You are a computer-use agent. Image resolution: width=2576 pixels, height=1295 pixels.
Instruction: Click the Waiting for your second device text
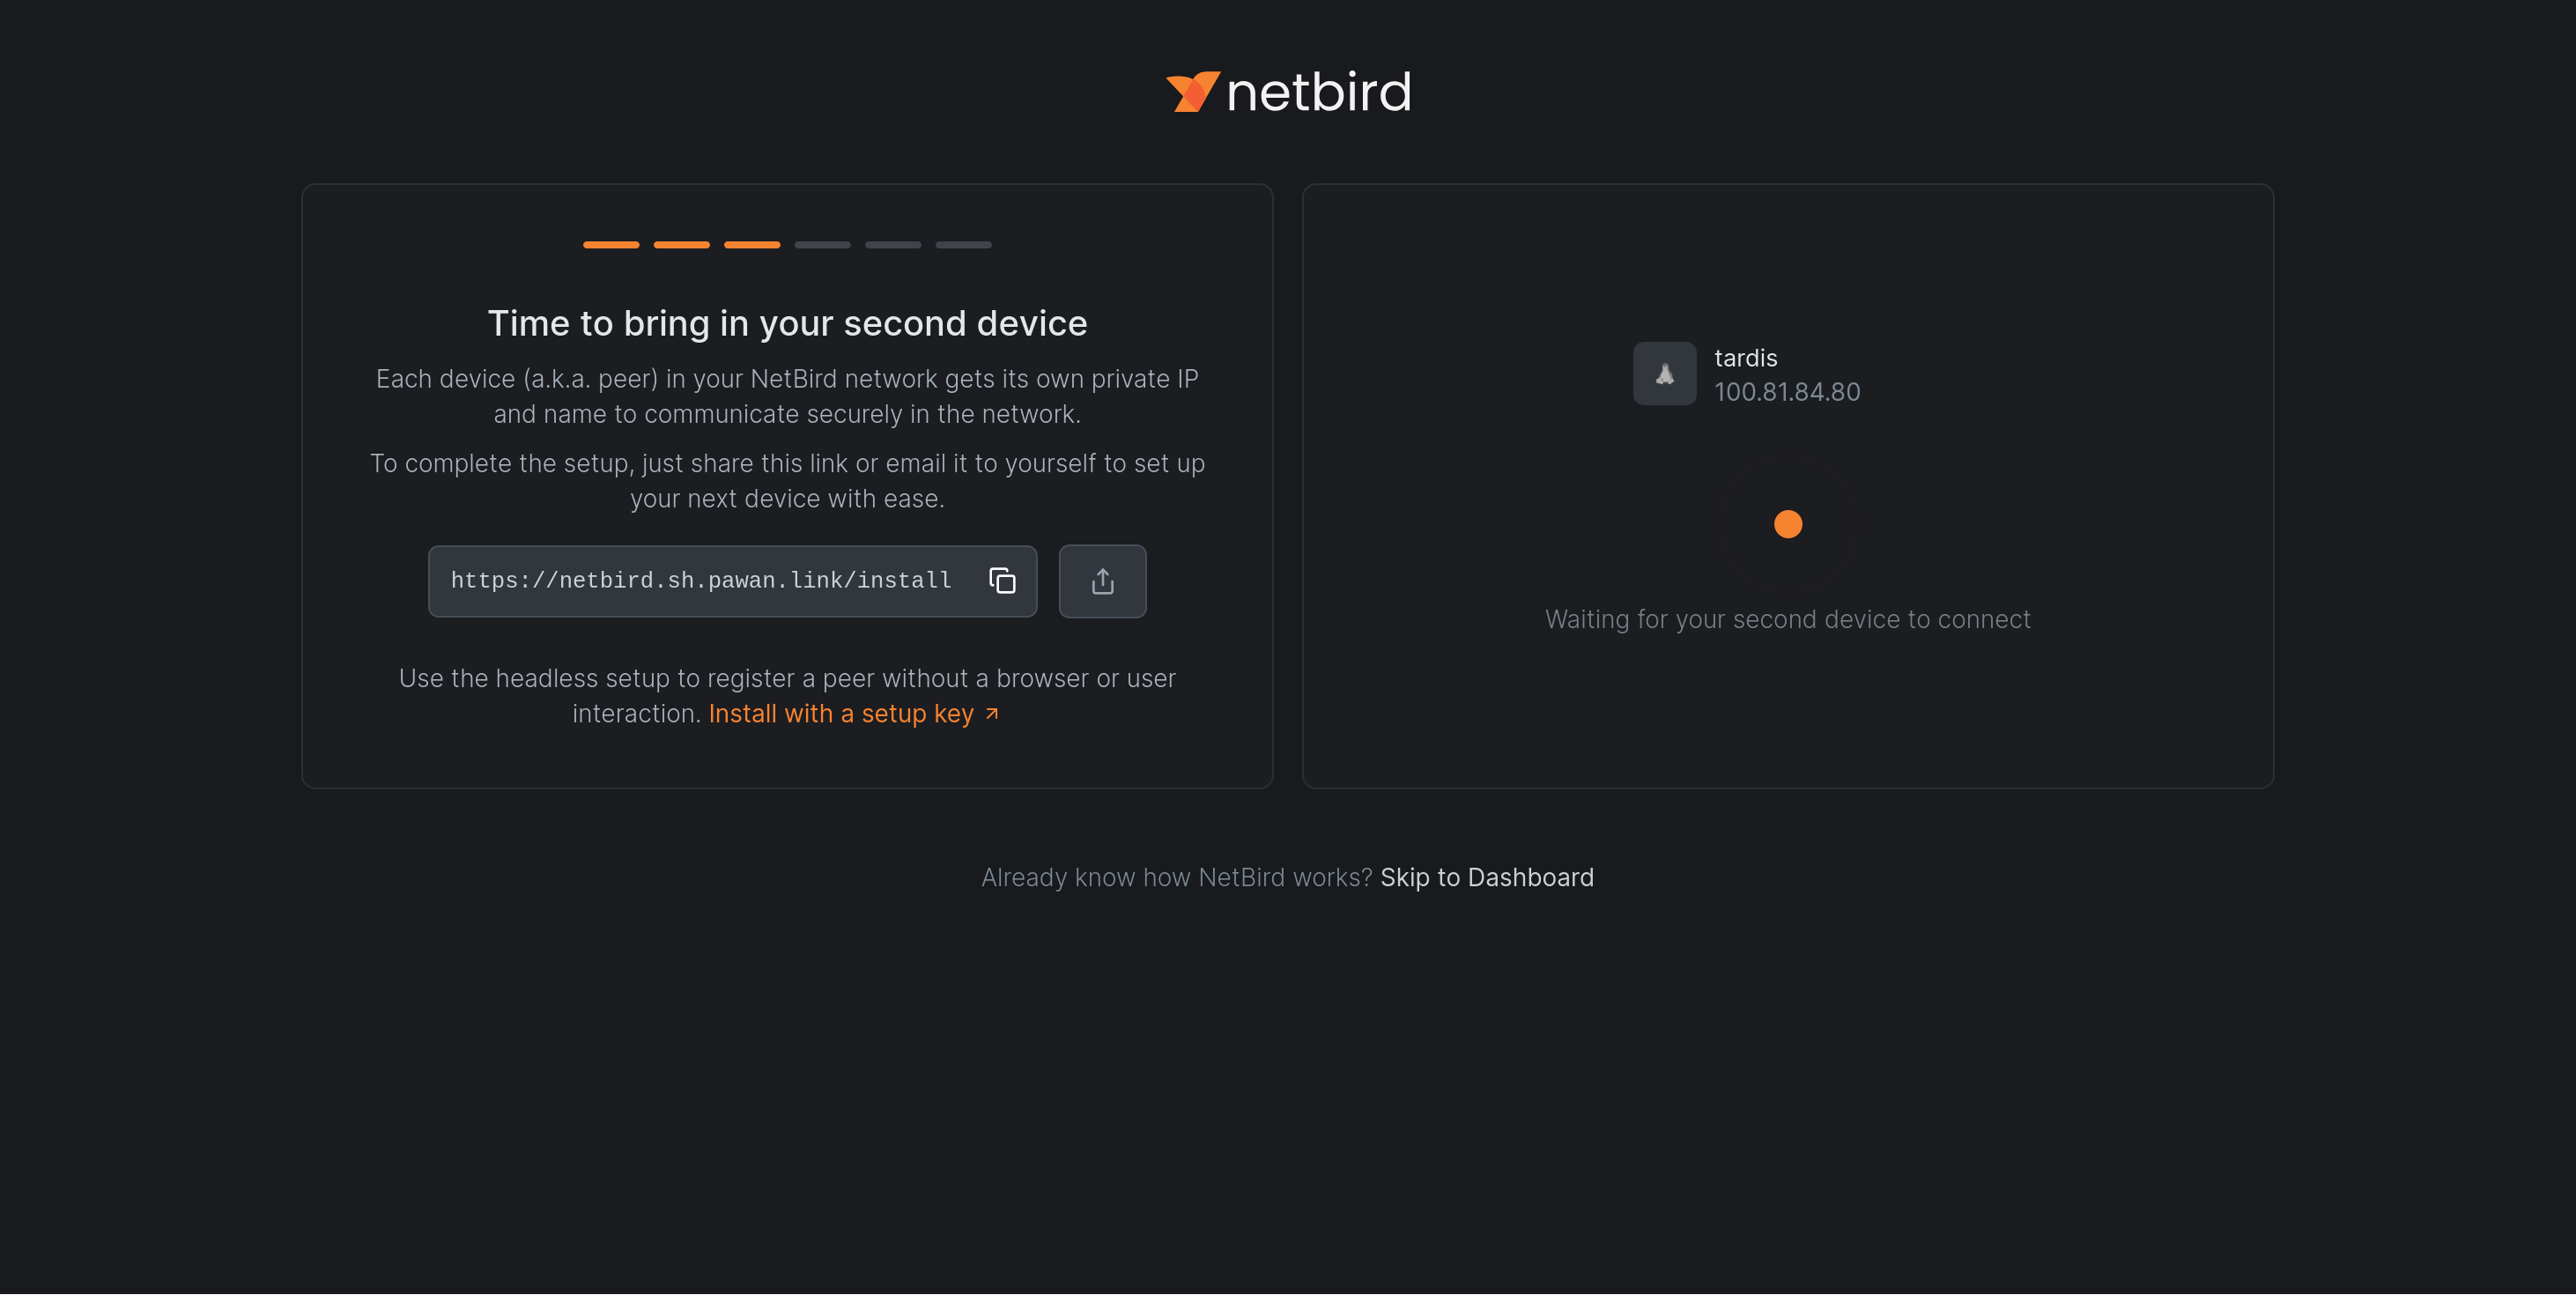point(1787,619)
